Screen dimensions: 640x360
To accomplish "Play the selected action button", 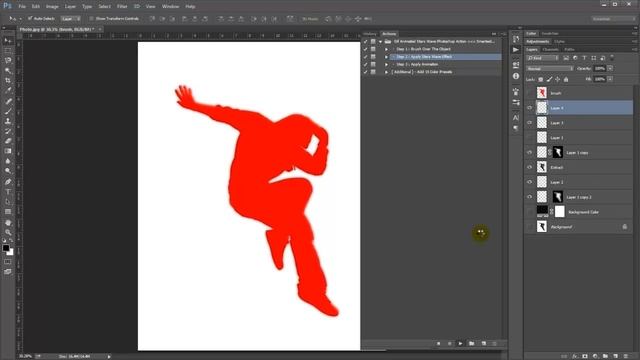I will point(460,344).
